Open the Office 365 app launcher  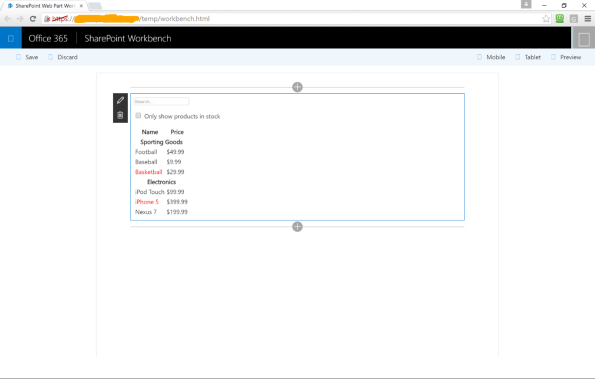11,38
